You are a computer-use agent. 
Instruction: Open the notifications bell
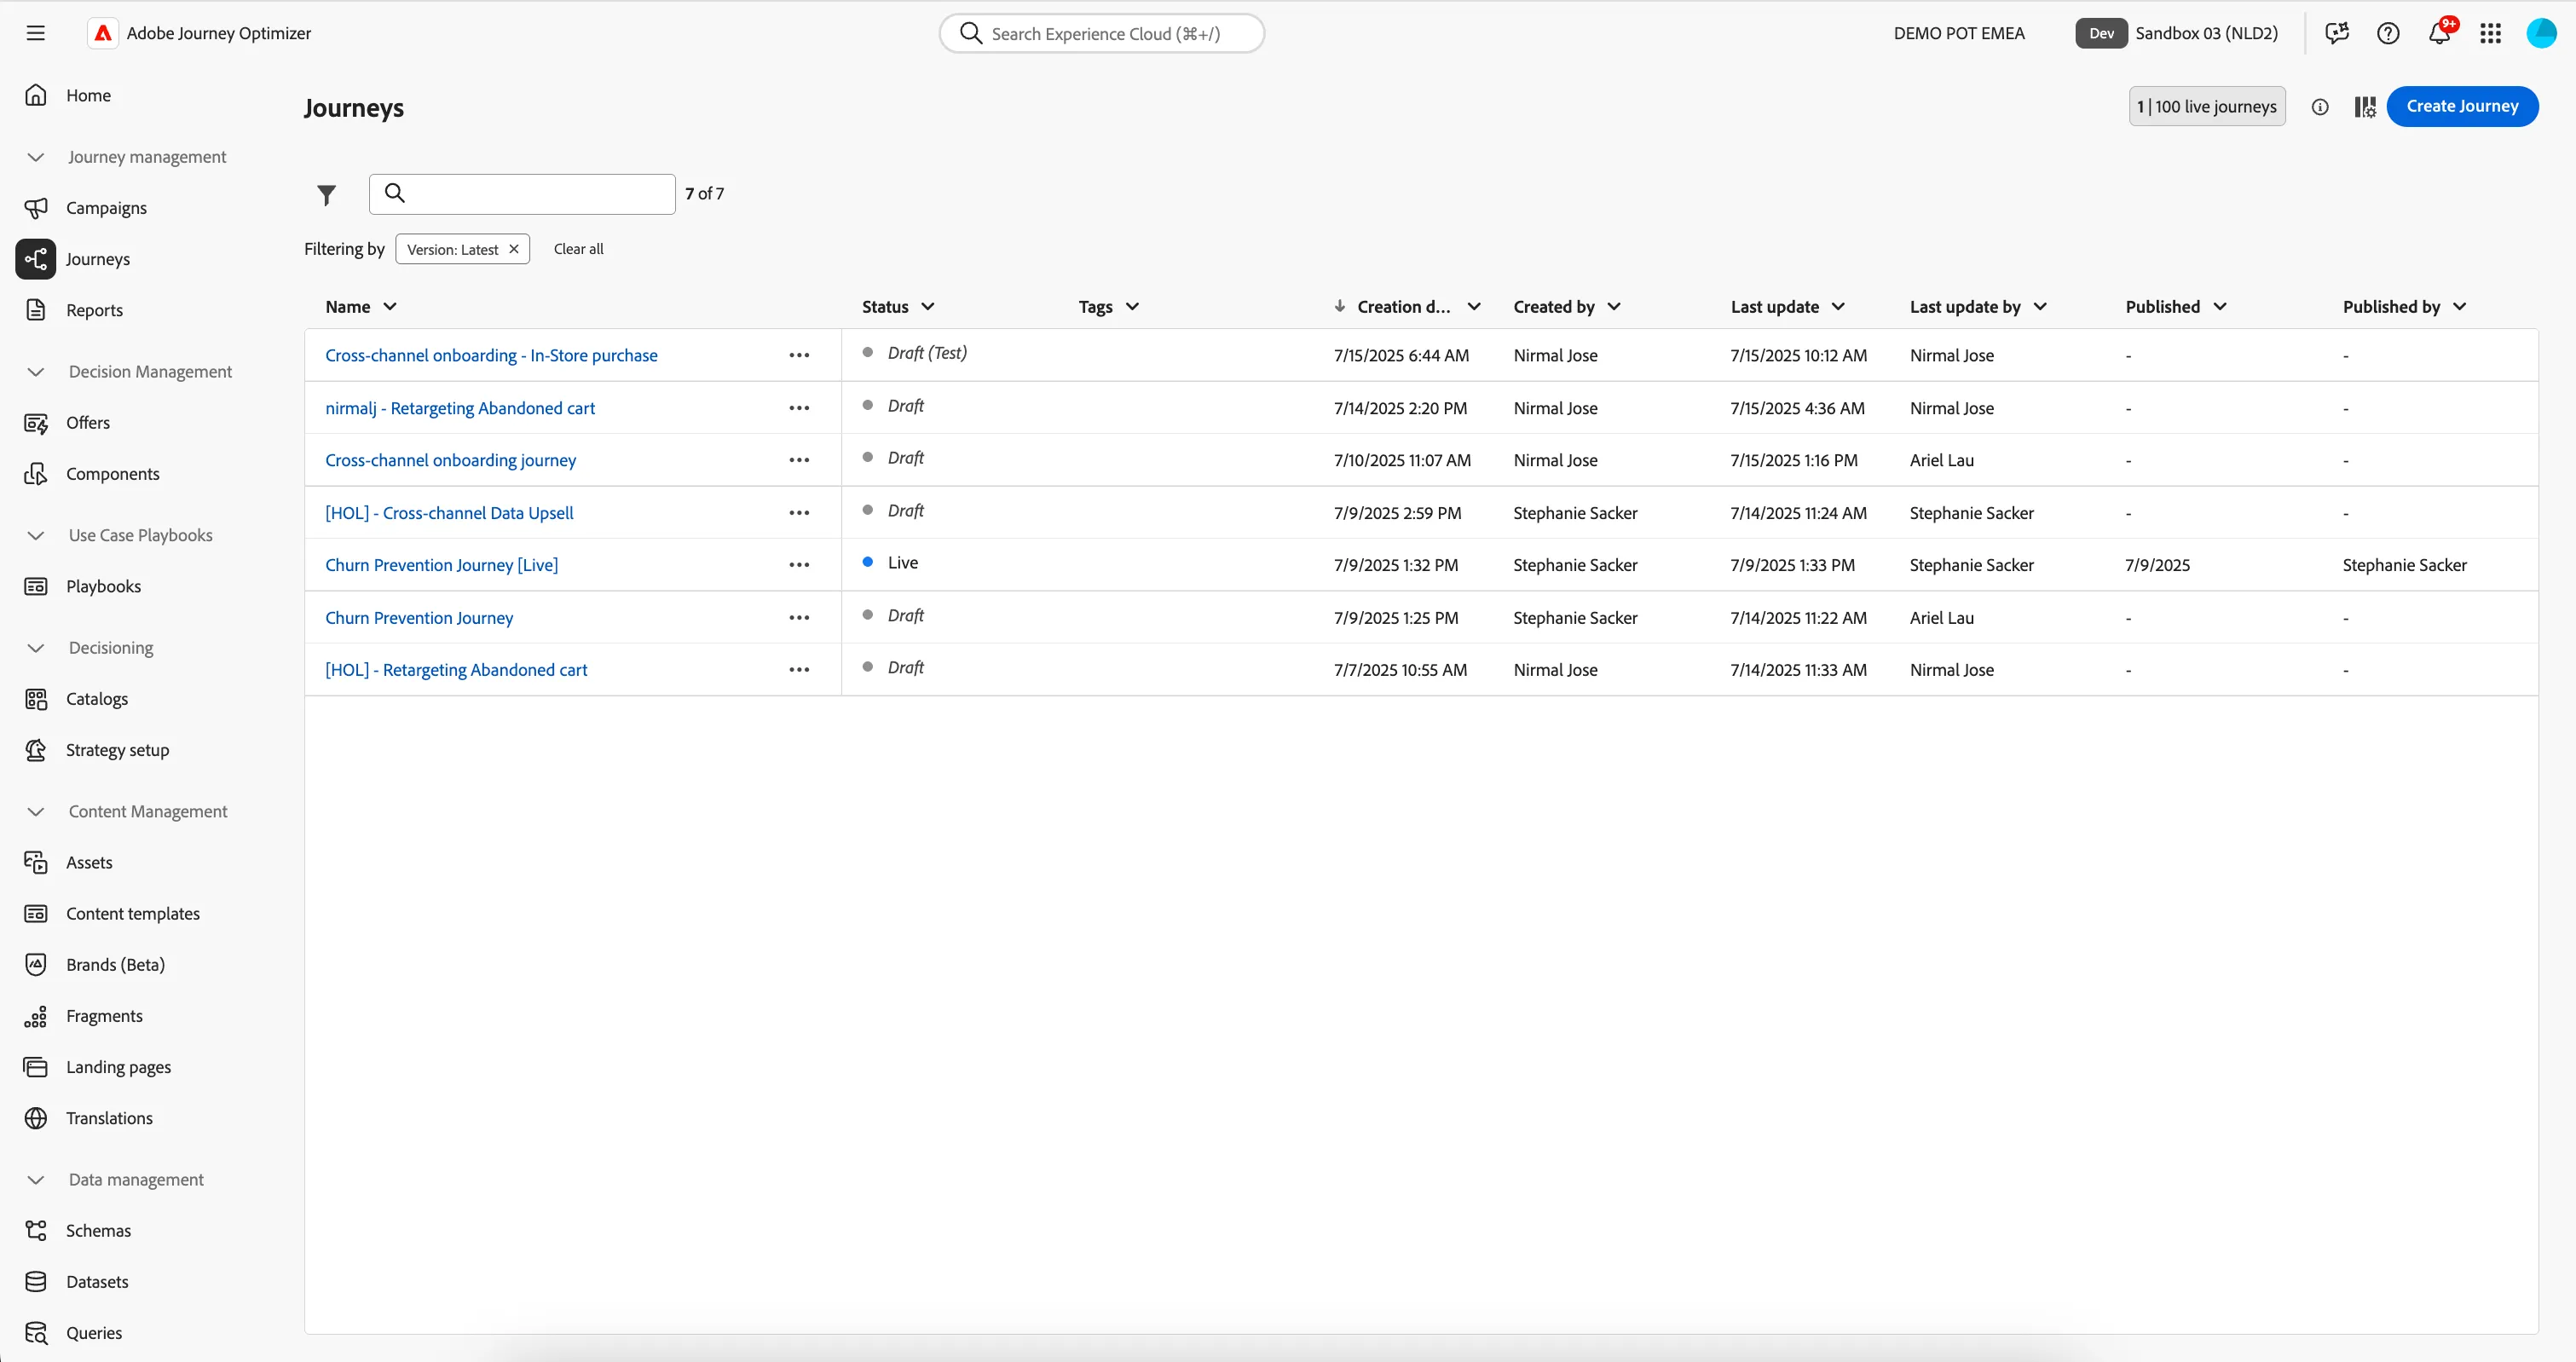[2440, 33]
